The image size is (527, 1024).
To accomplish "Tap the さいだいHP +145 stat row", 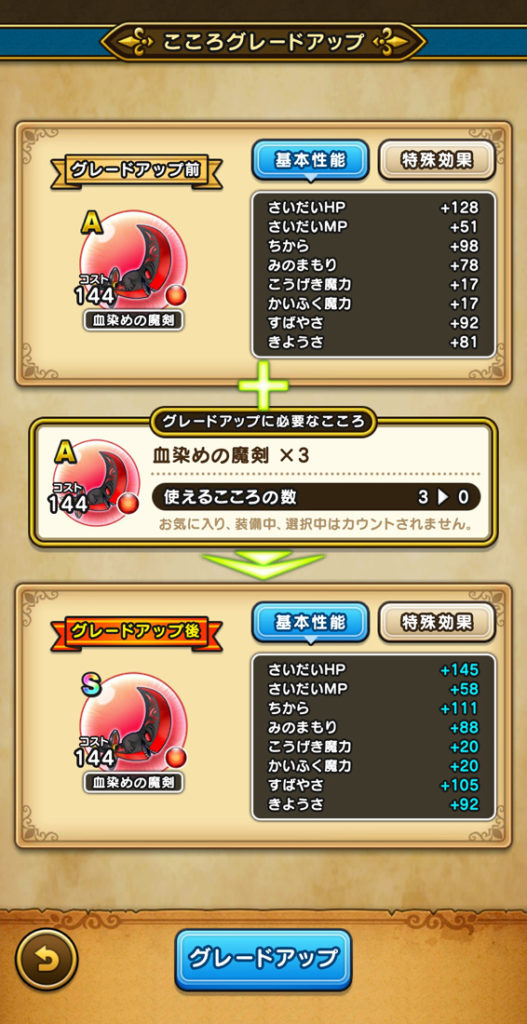I will 373,669.
